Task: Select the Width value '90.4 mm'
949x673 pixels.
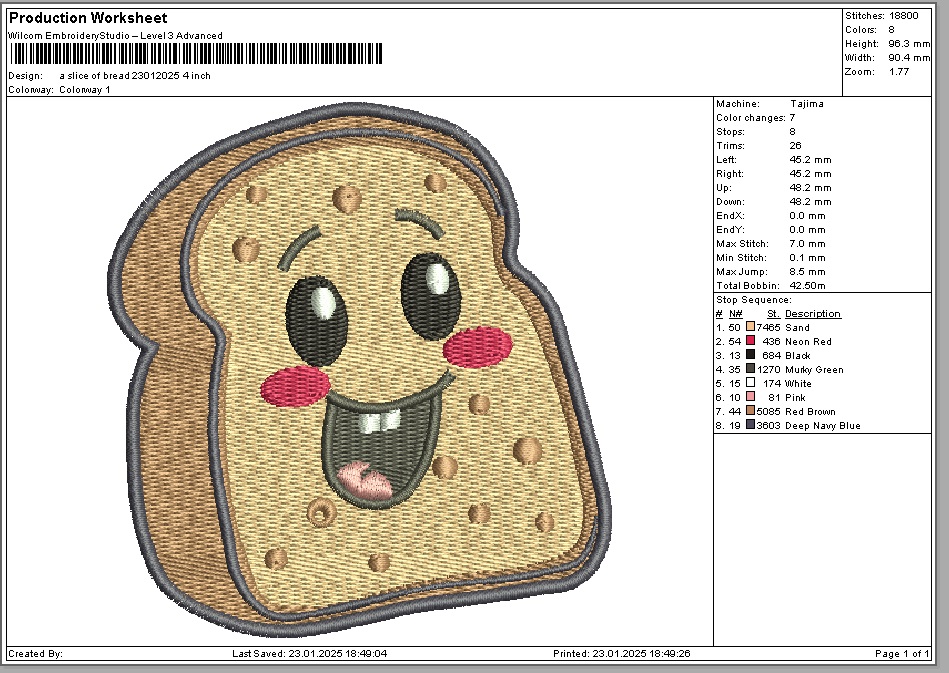Action: click(x=909, y=57)
